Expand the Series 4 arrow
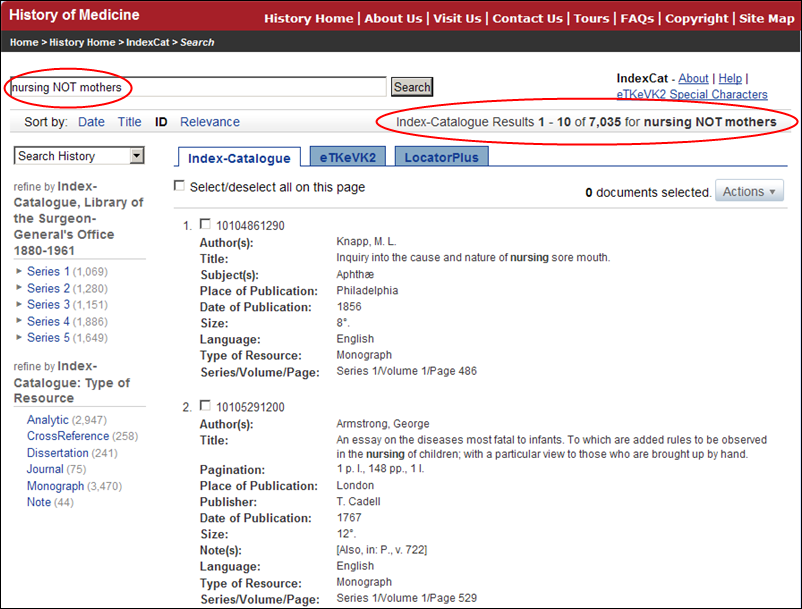This screenshot has height=609, width=802. coord(19,321)
